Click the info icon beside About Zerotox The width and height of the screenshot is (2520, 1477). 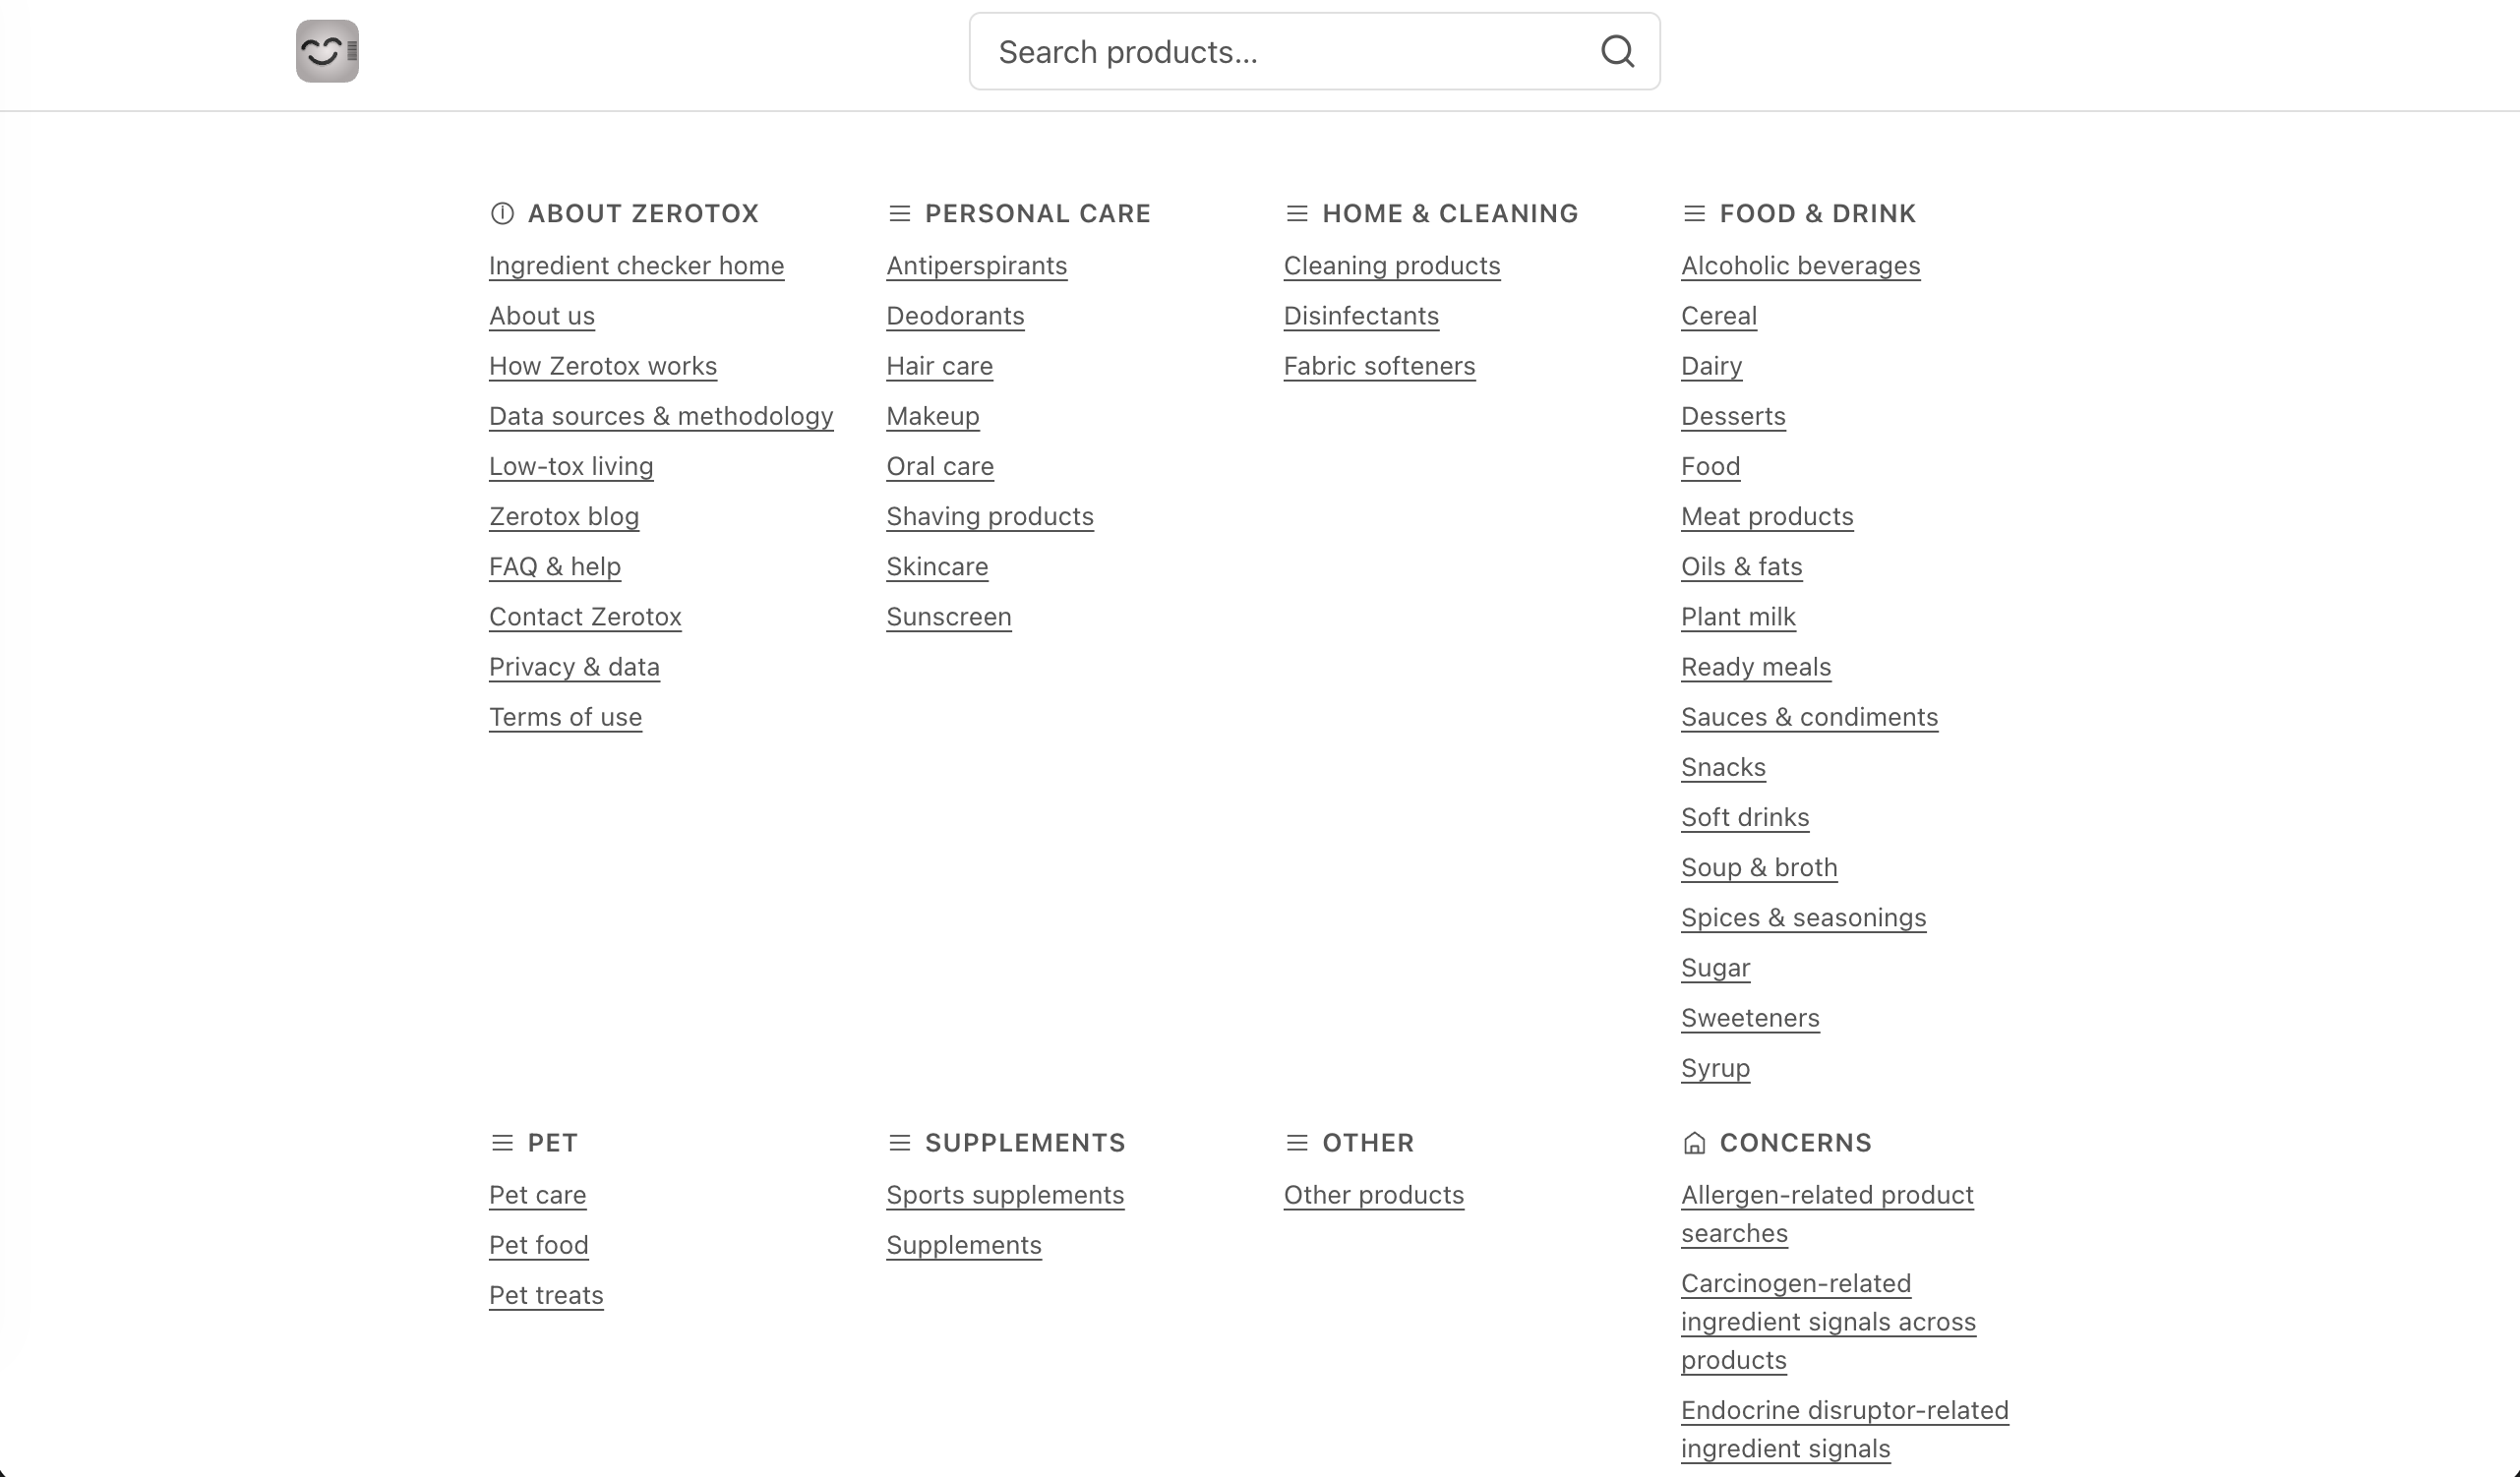tap(502, 213)
